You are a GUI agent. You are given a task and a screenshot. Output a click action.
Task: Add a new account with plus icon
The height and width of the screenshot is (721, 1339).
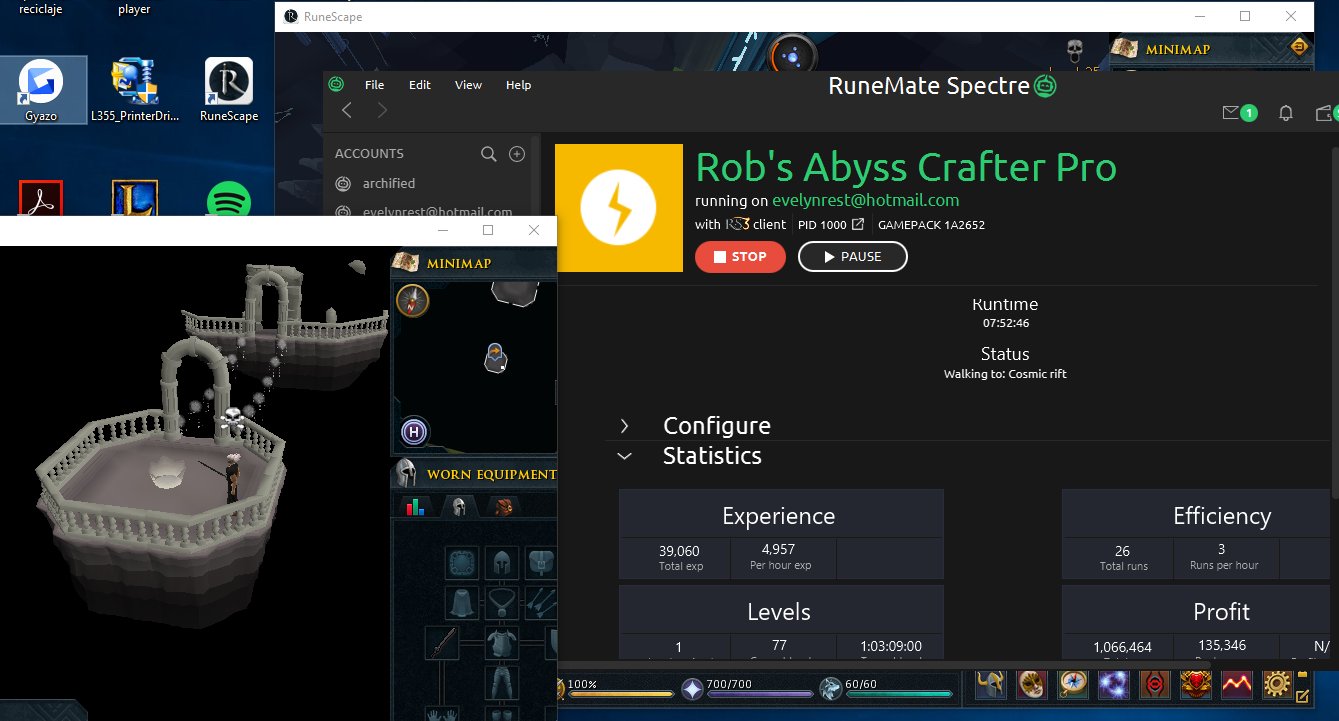[517, 154]
